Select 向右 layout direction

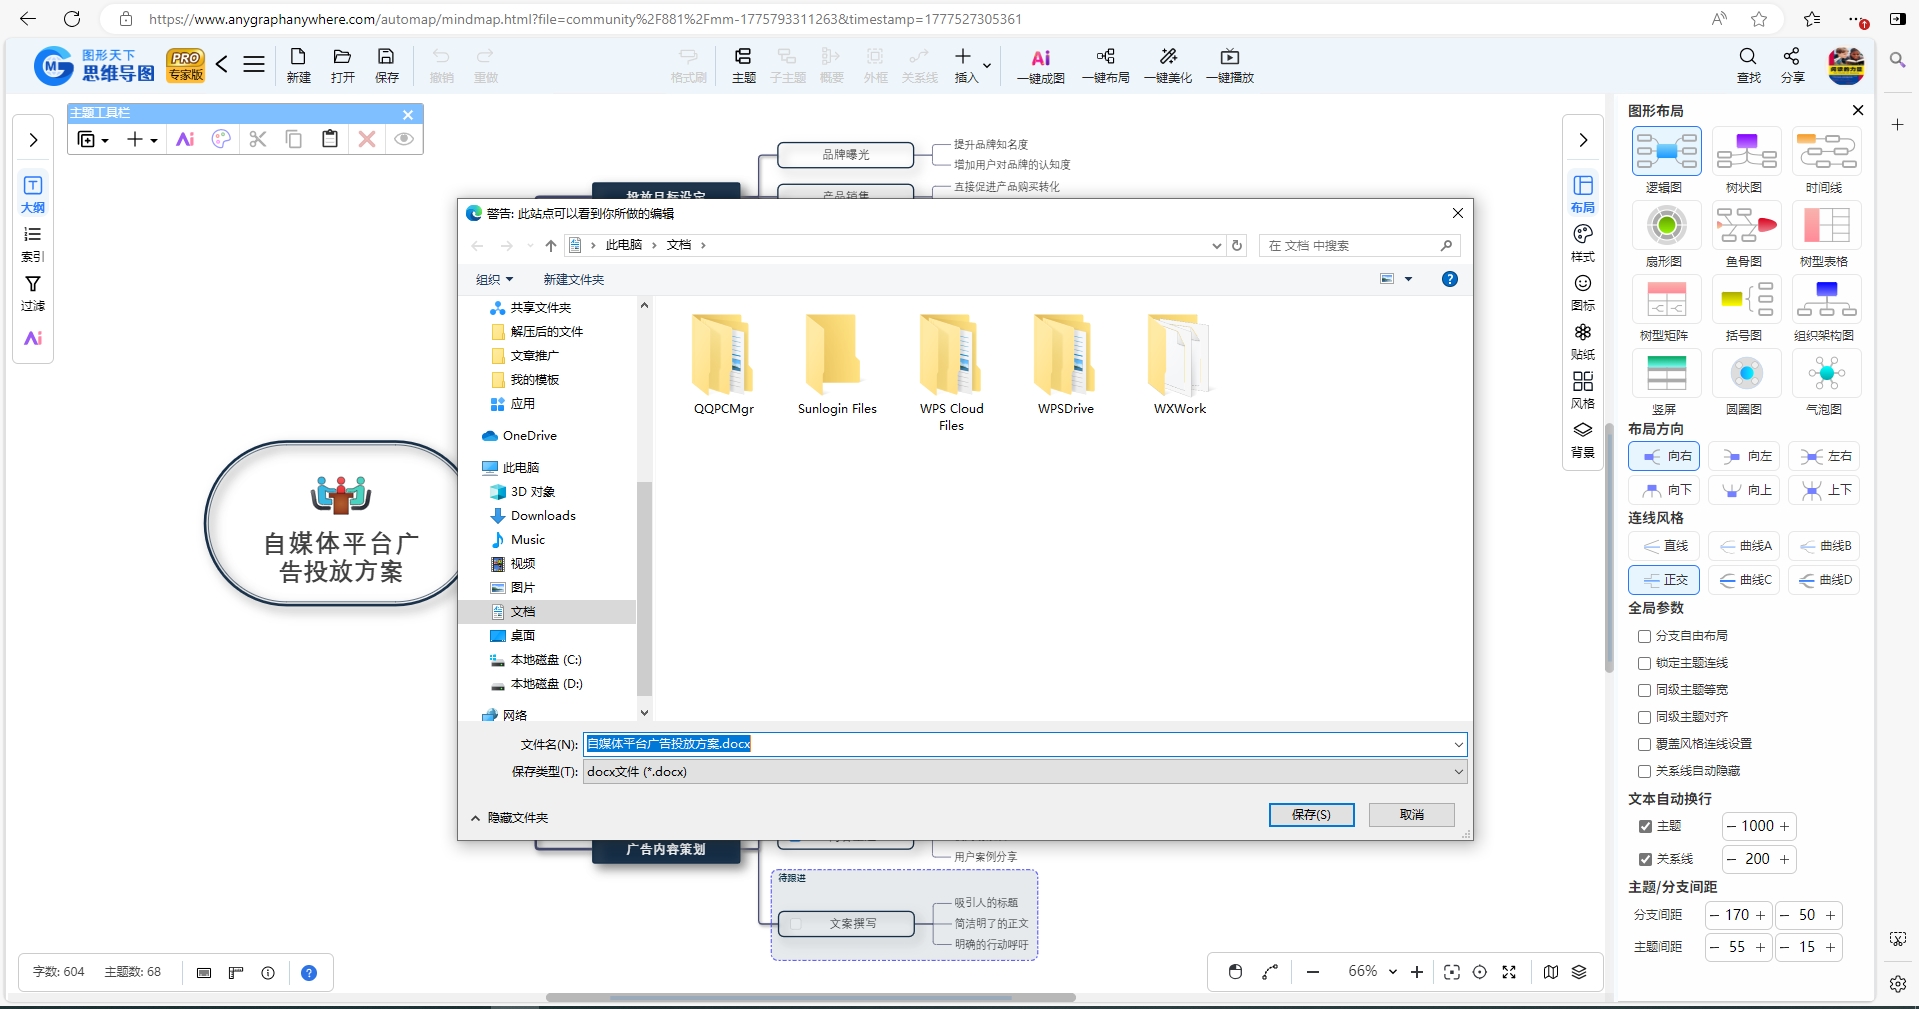(1664, 456)
